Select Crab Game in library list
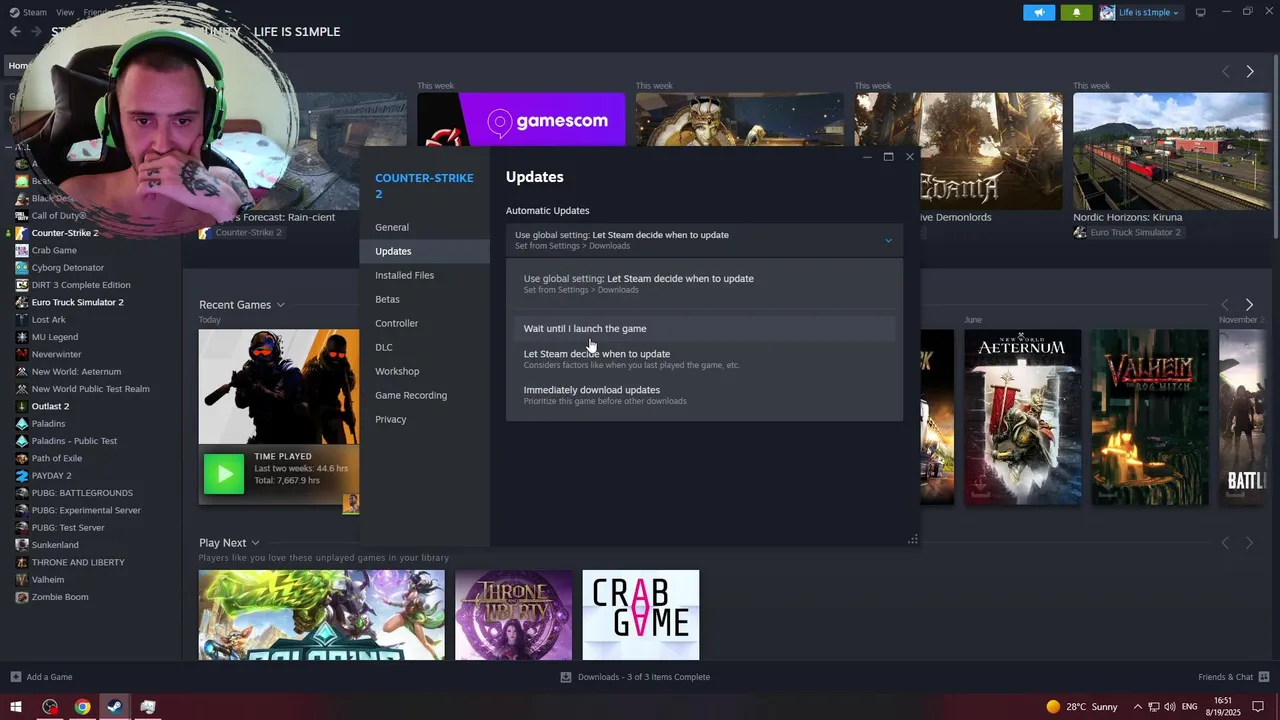This screenshot has height=720, width=1280. coord(54,250)
